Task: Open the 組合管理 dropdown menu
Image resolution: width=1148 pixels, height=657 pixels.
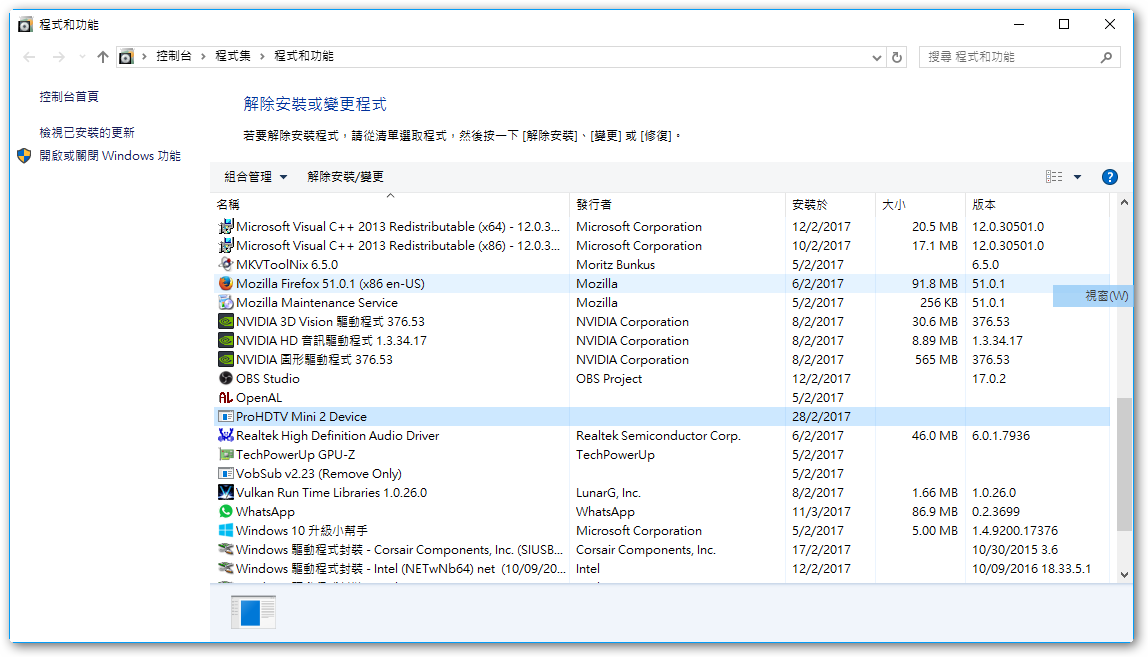Action: [x=256, y=177]
